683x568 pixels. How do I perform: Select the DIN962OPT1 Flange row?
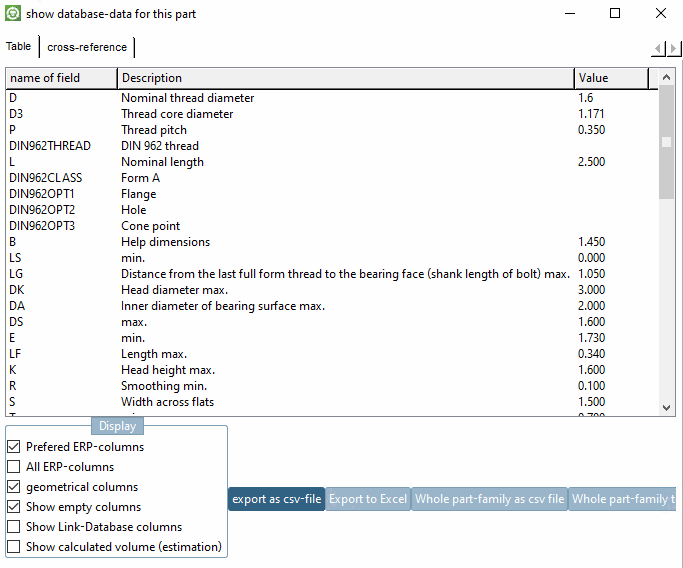pyautogui.click(x=332, y=194)
